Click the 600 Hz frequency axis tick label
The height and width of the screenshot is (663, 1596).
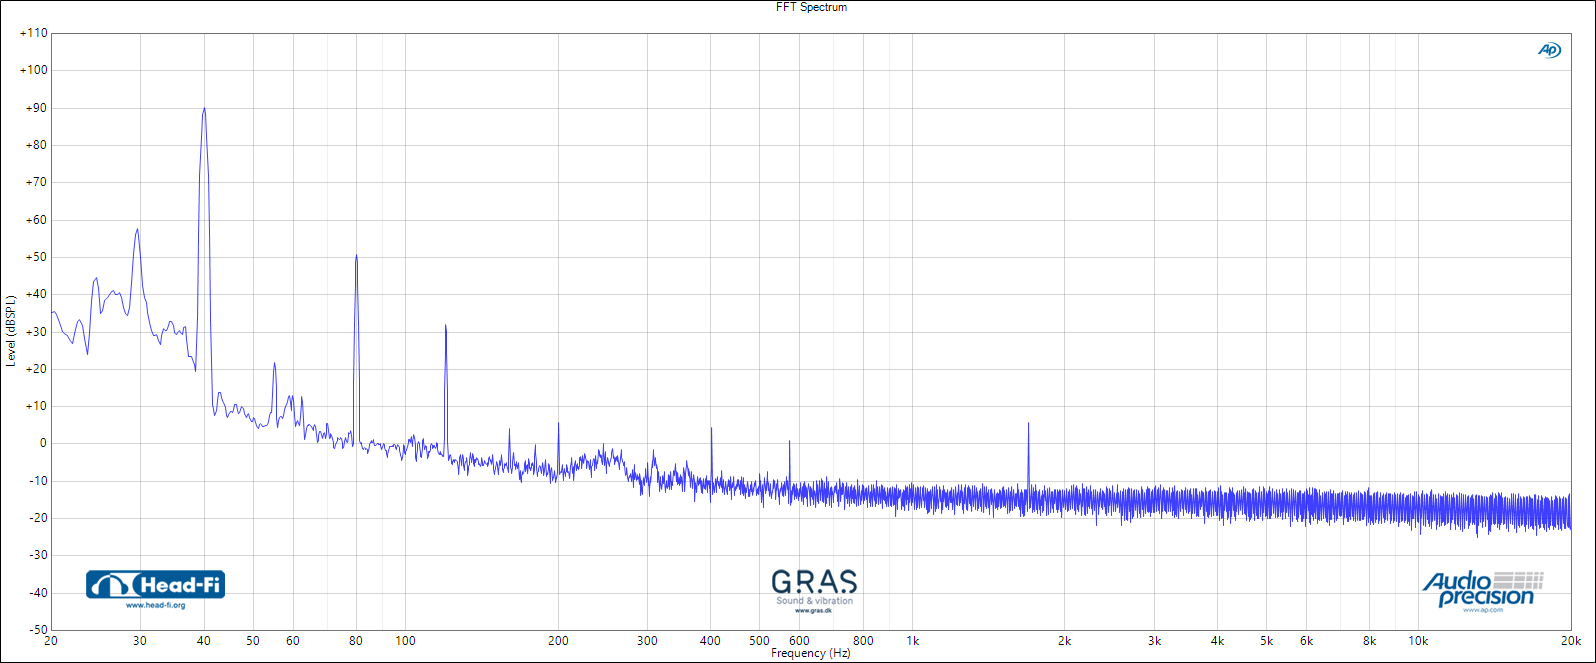click(x=800, y=641)
